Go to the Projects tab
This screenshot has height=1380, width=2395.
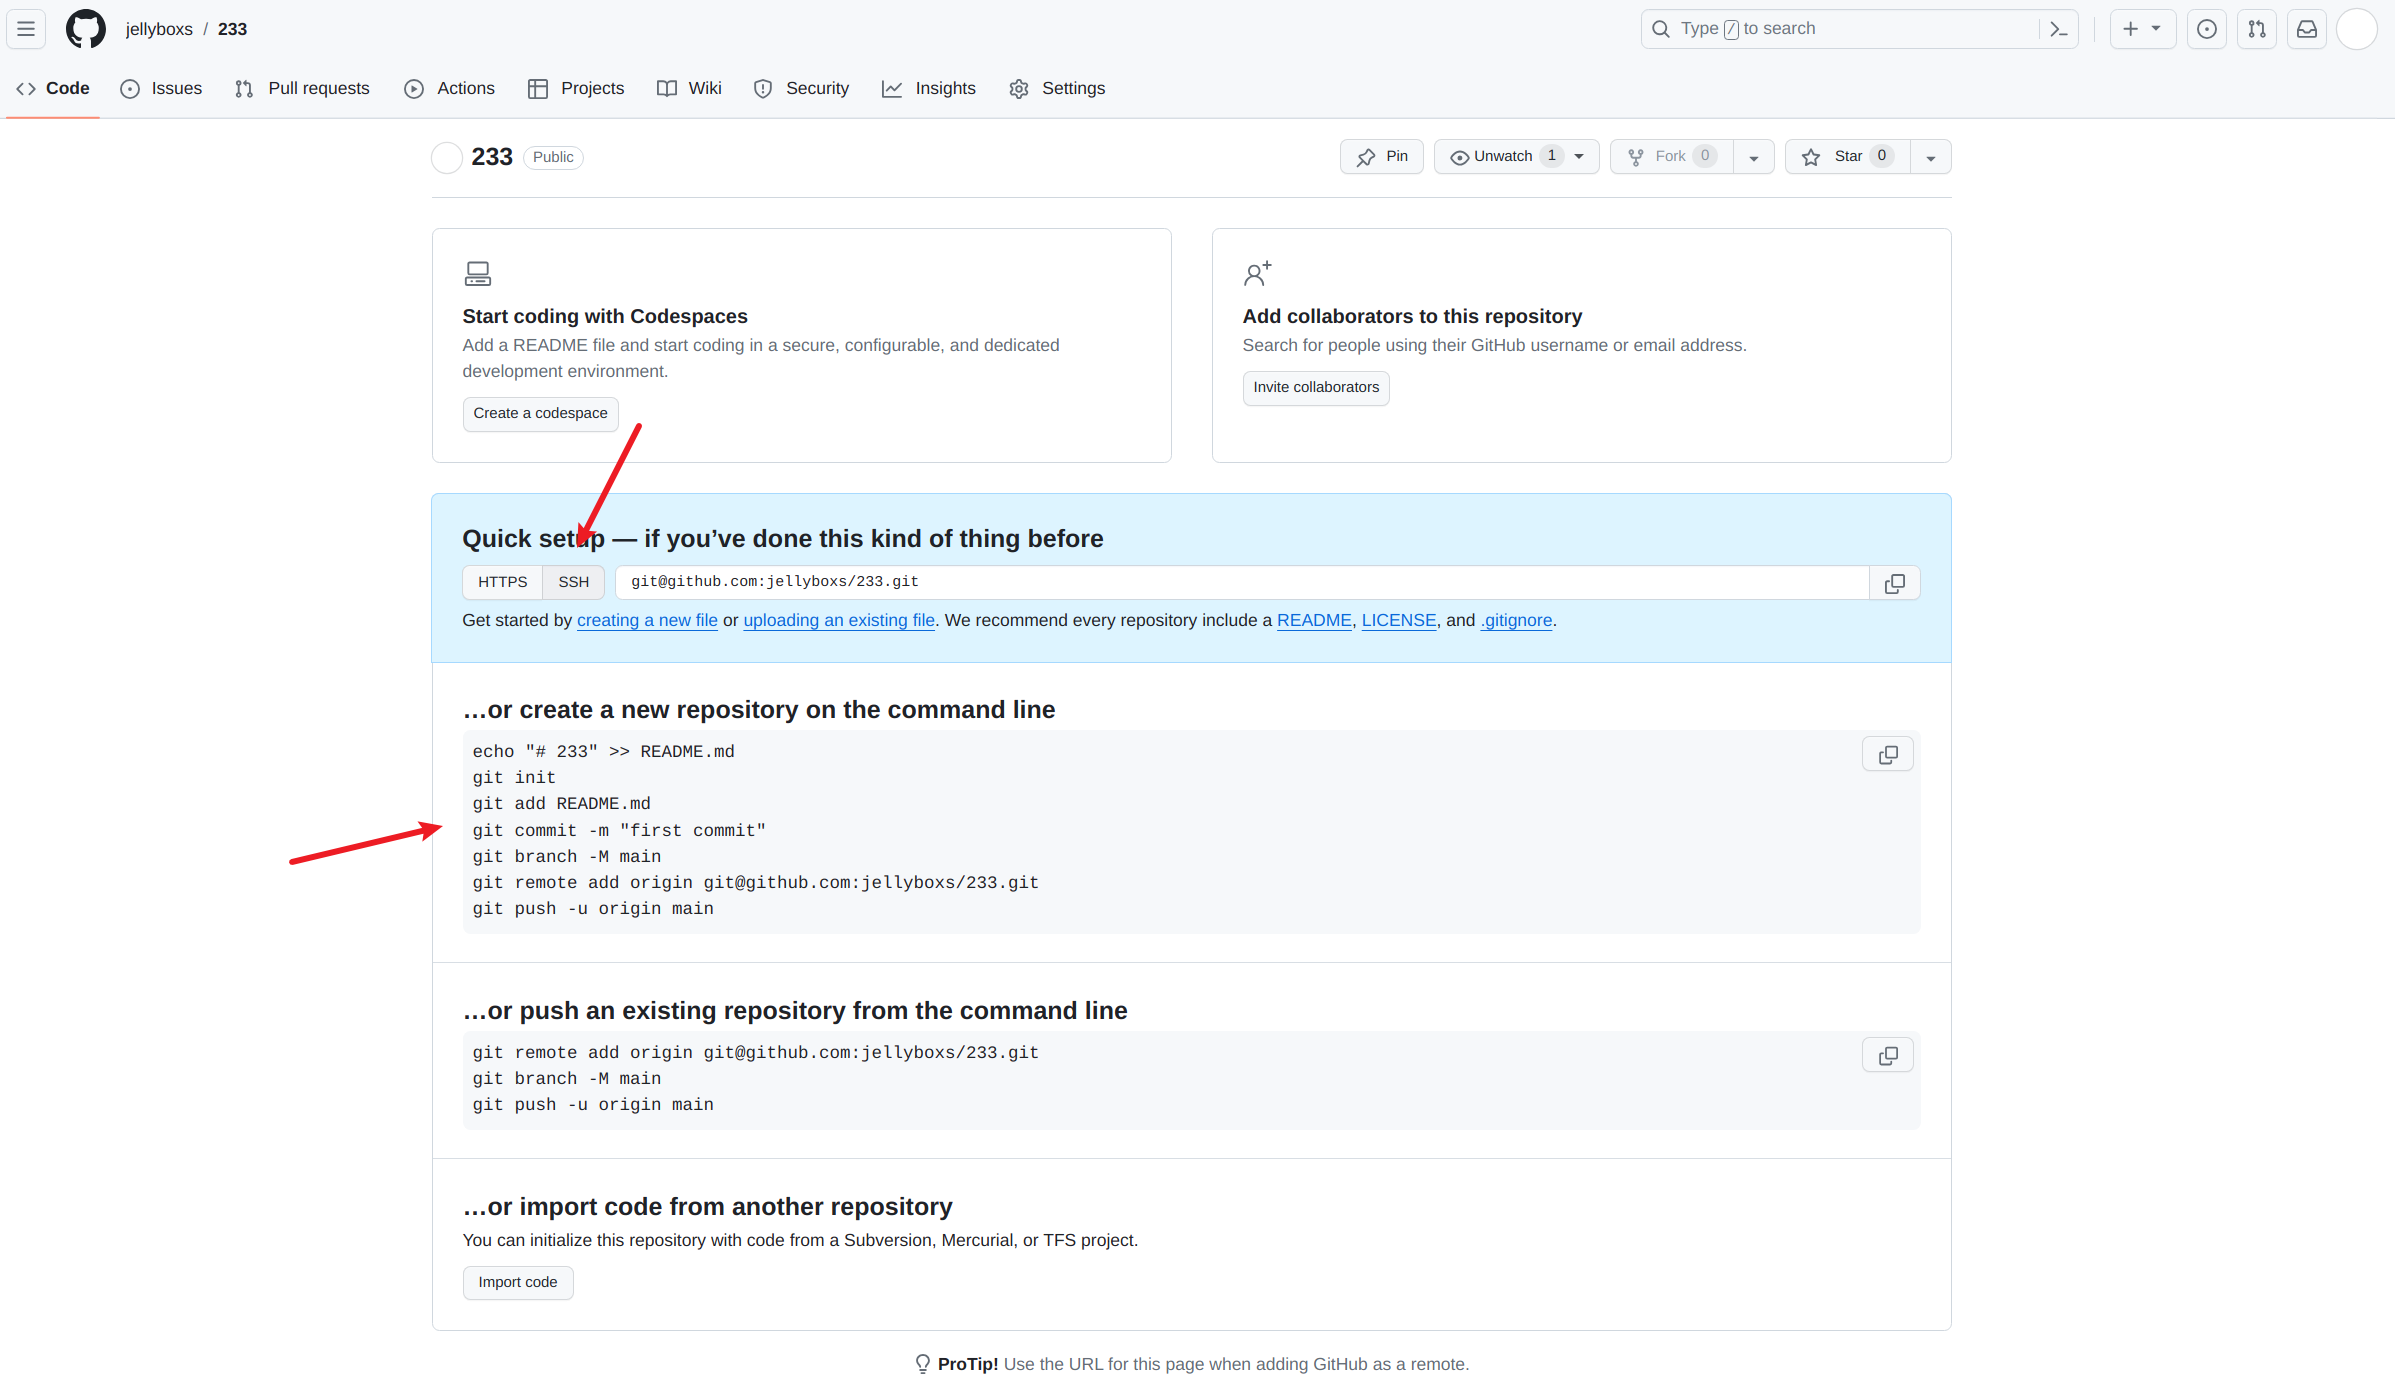[x=576, y=89]
